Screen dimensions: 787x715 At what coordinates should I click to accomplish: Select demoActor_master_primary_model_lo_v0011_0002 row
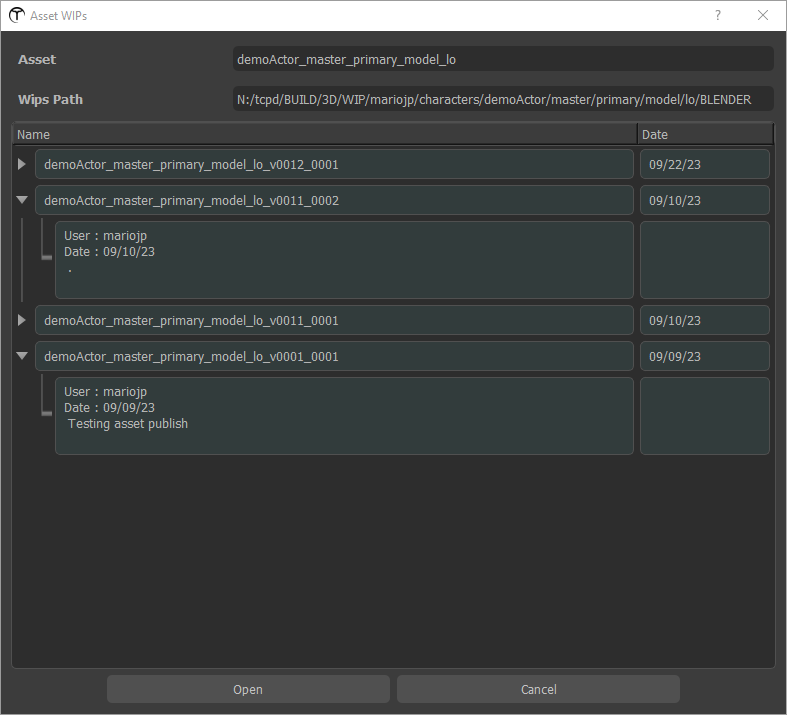tap(334, 200)
